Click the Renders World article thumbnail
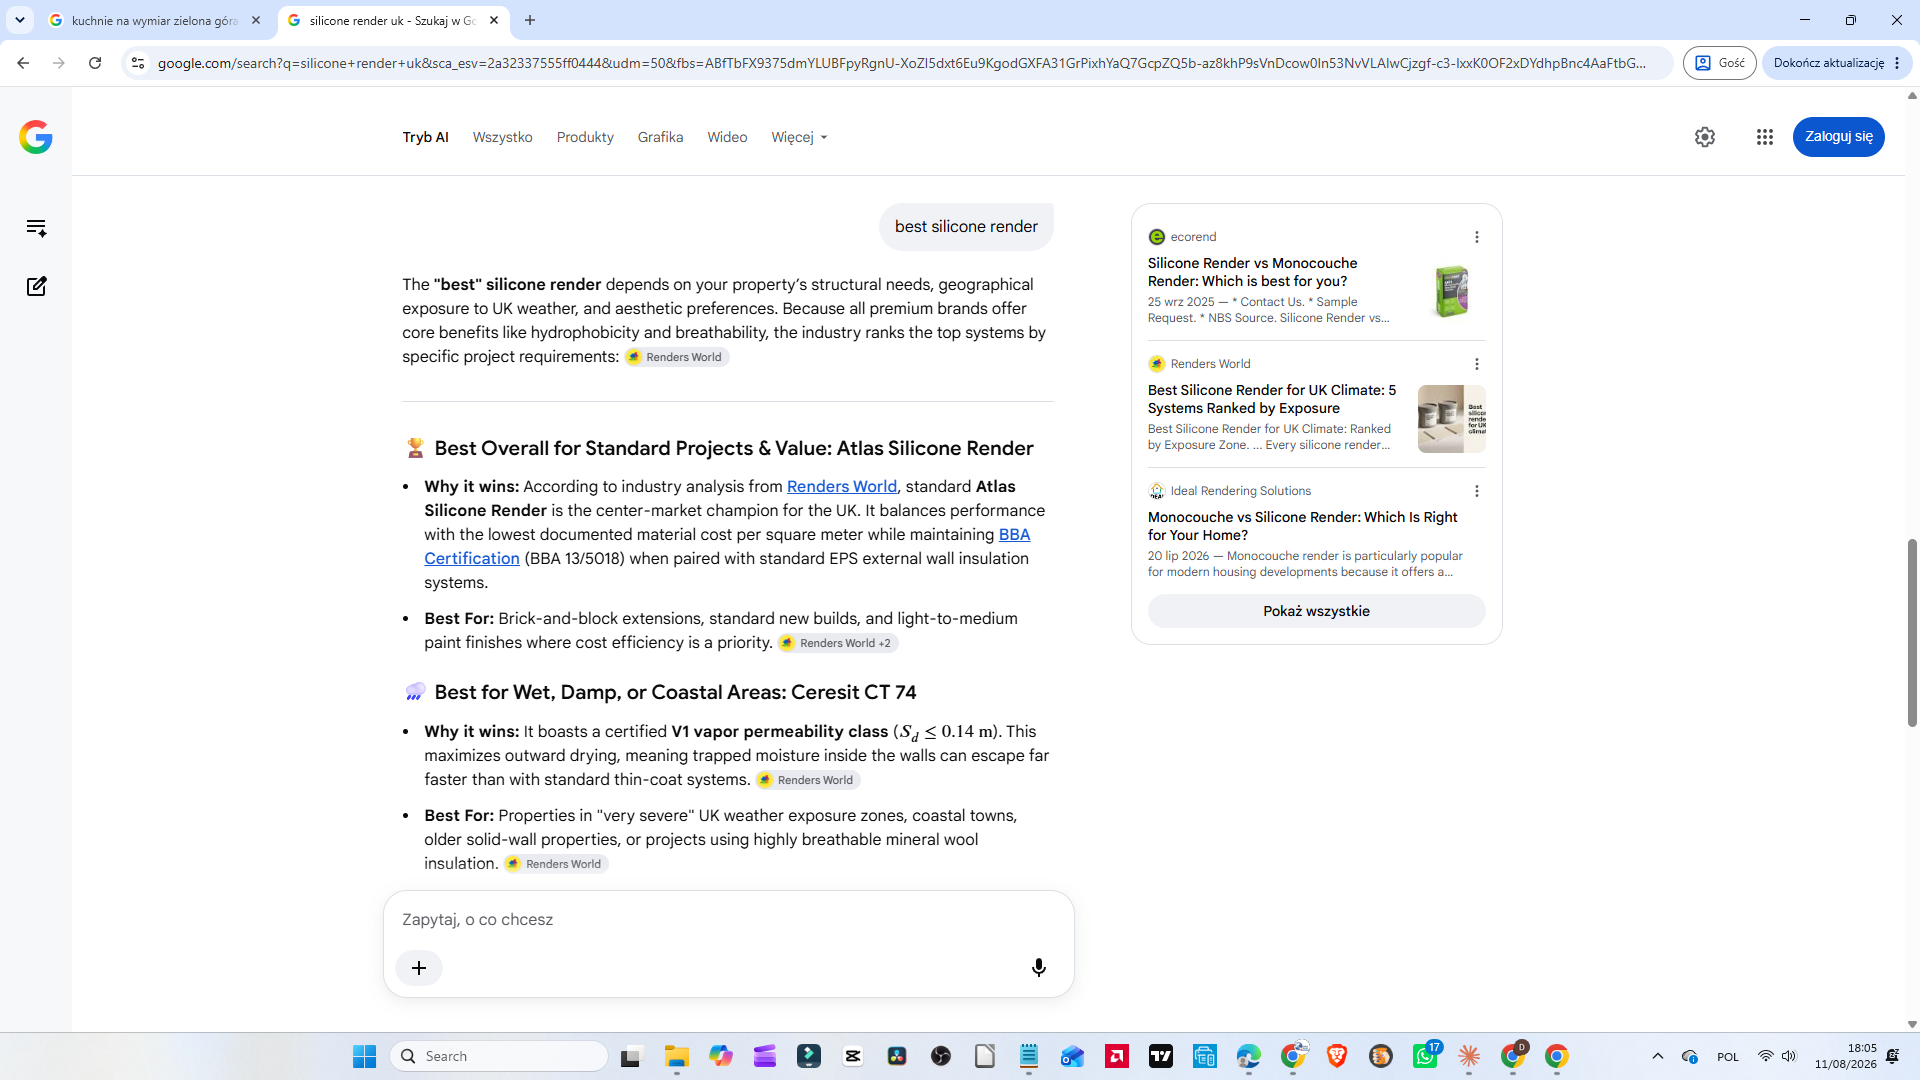The height and width of the screenshot is (1080, 1920). point(1451,418)
